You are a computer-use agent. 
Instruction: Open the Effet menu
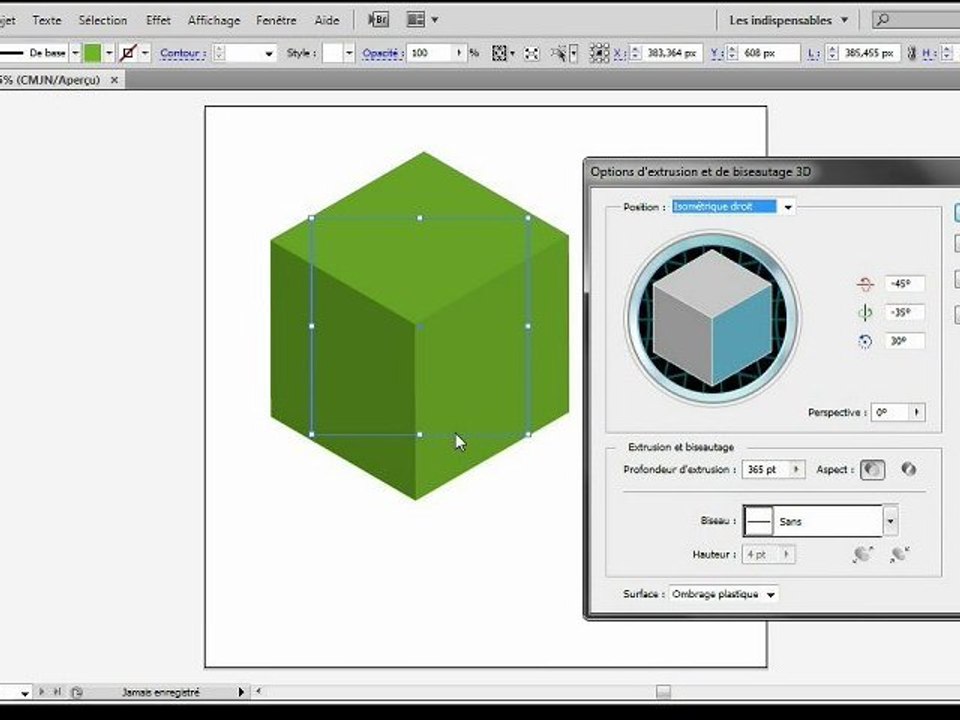(x=158, y=20)
